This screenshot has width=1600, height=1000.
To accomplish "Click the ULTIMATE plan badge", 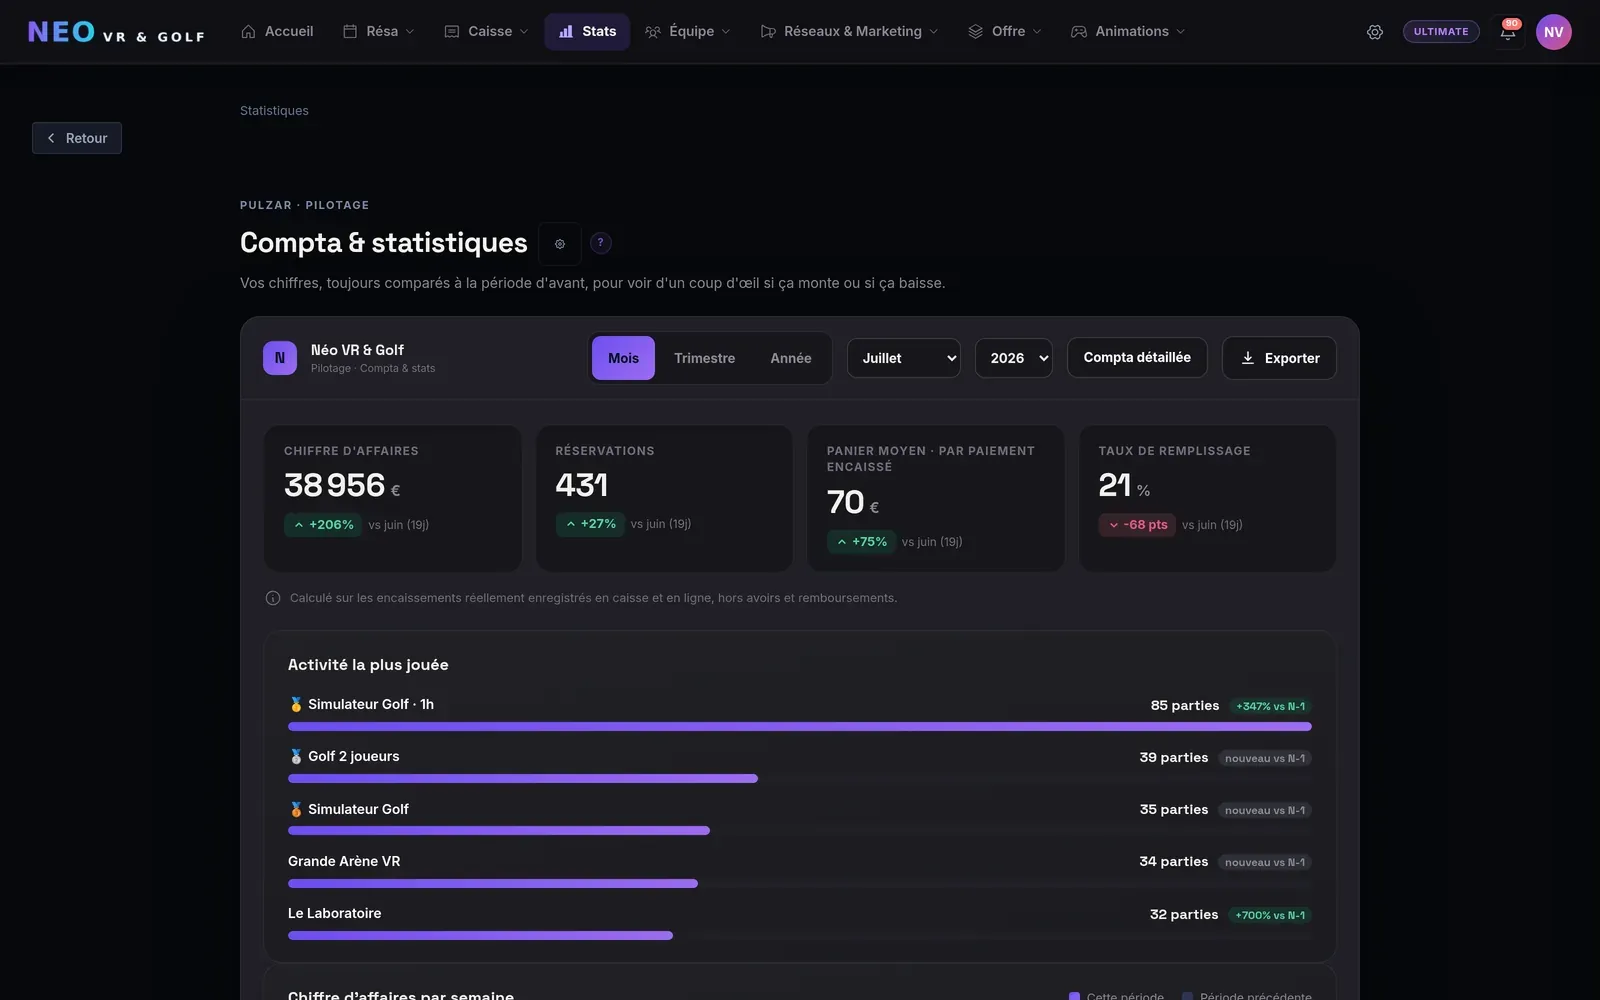I will 1441,32.
